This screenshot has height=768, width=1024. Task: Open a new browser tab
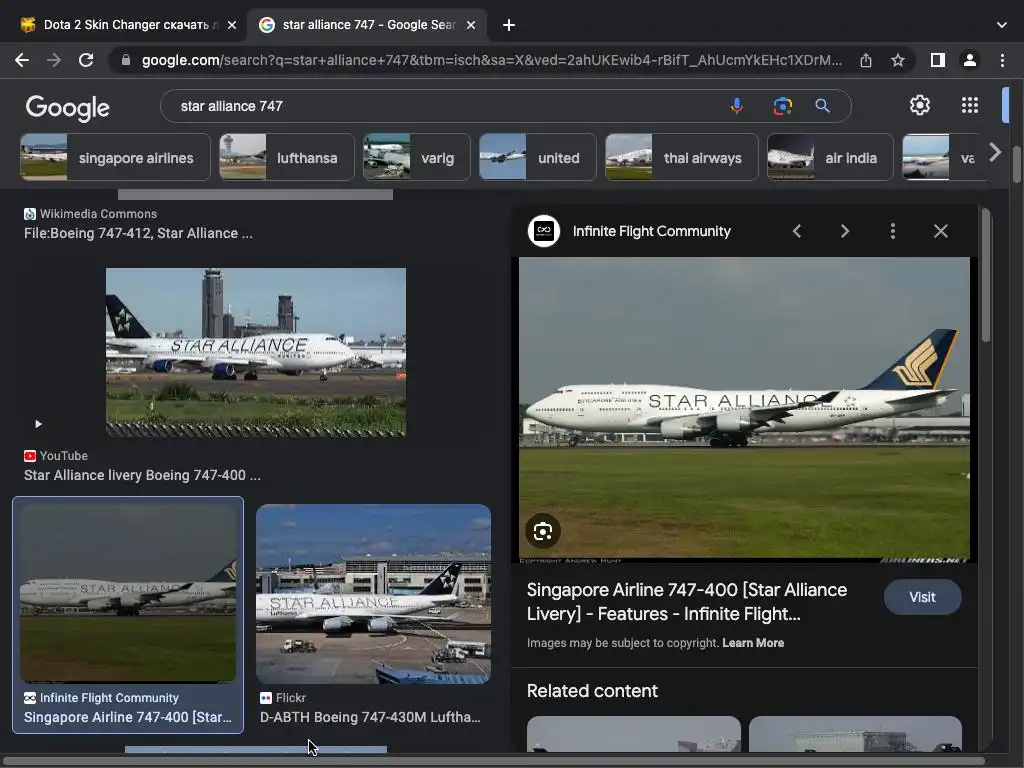(x=509, y=25)
